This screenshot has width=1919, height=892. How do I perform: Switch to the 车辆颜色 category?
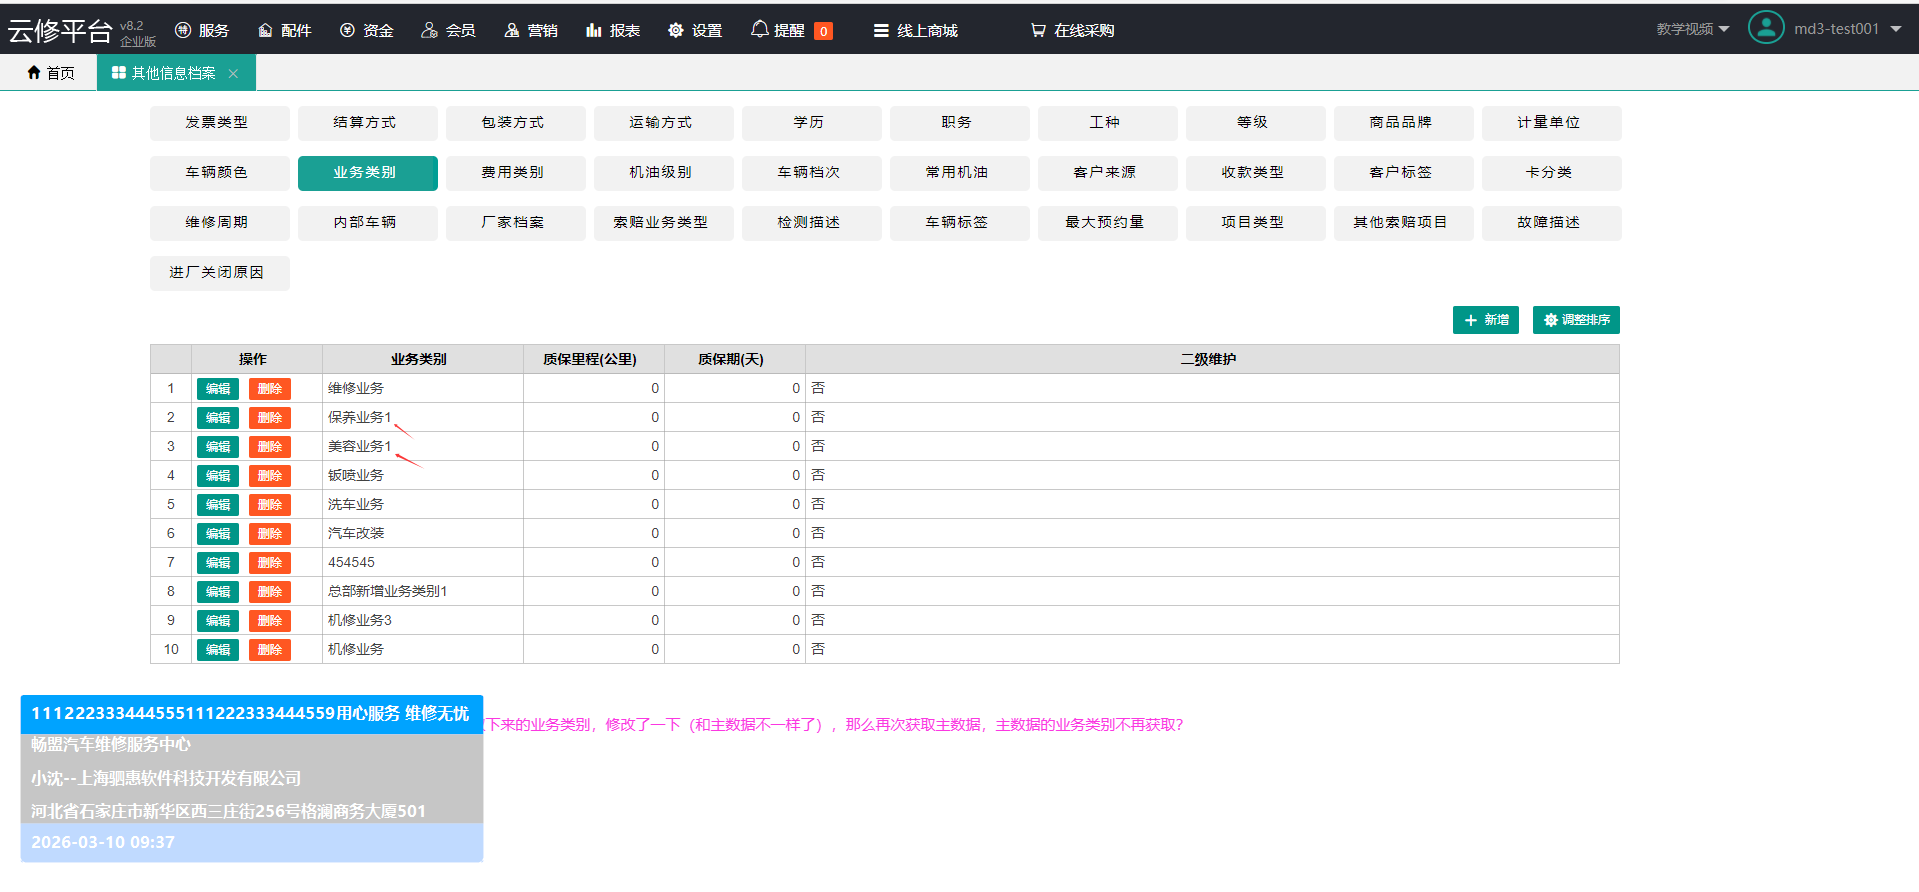(216, 173)
